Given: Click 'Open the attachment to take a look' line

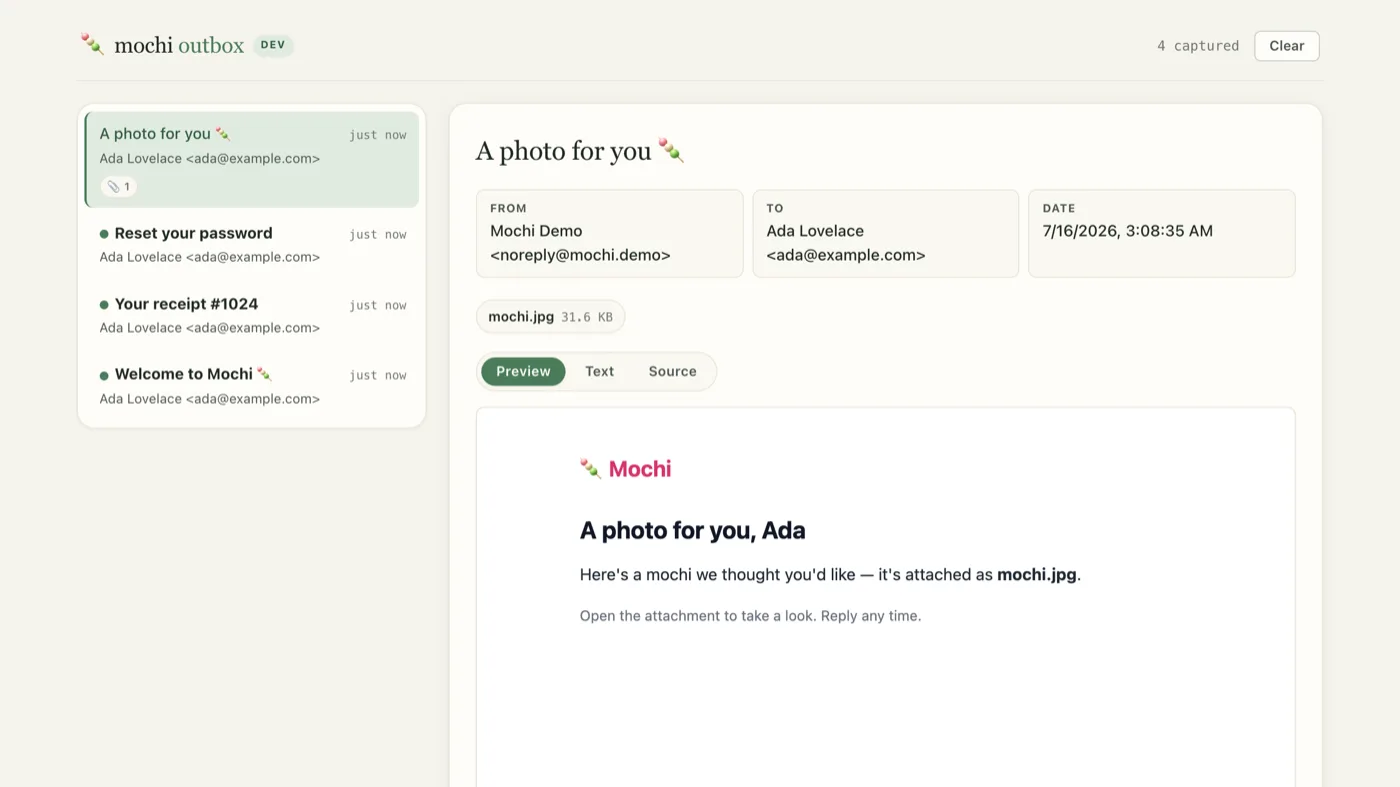Looking at the screenshot, I should (x=750, y=616).
